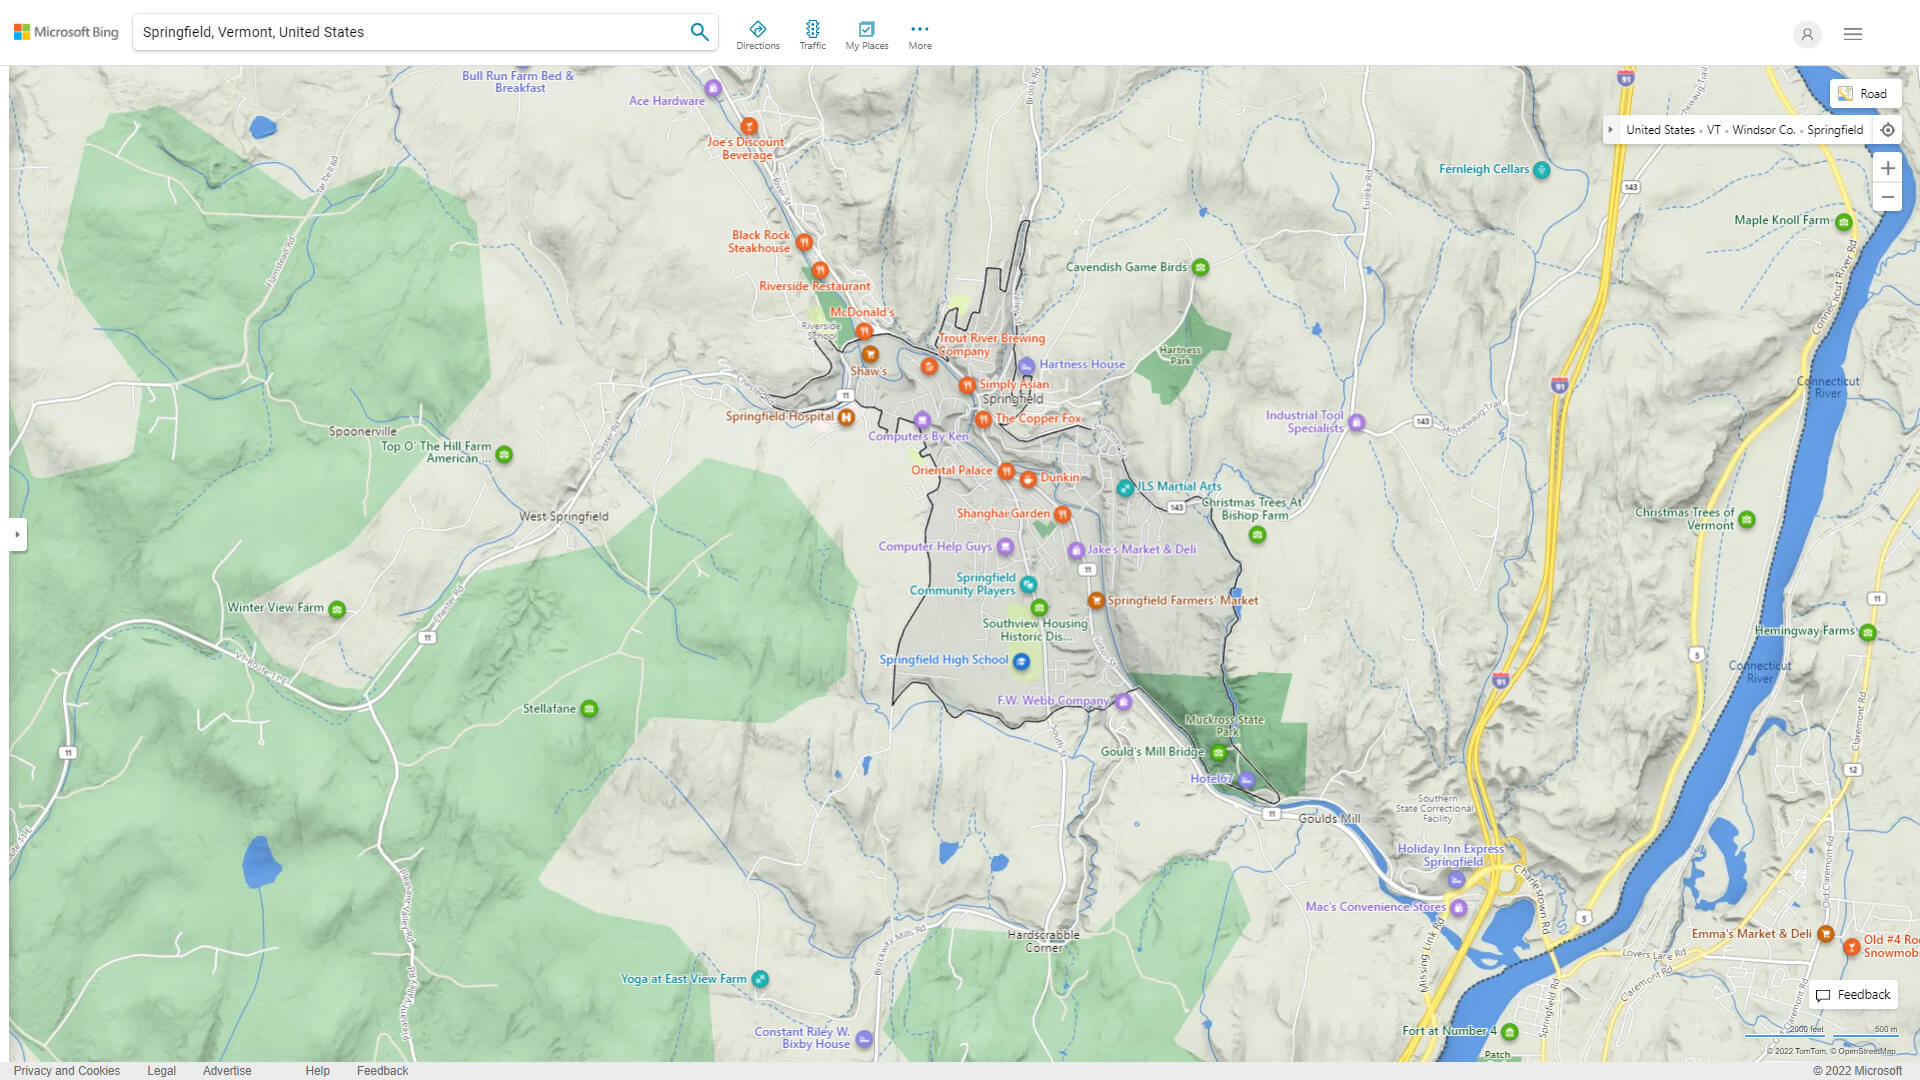Image resolution: width=1920 pixels, height=1080 pixels.
Task: Expand the breadcrumb chevron before United States
Action: pyautogui.click(x=1610, y=129)
